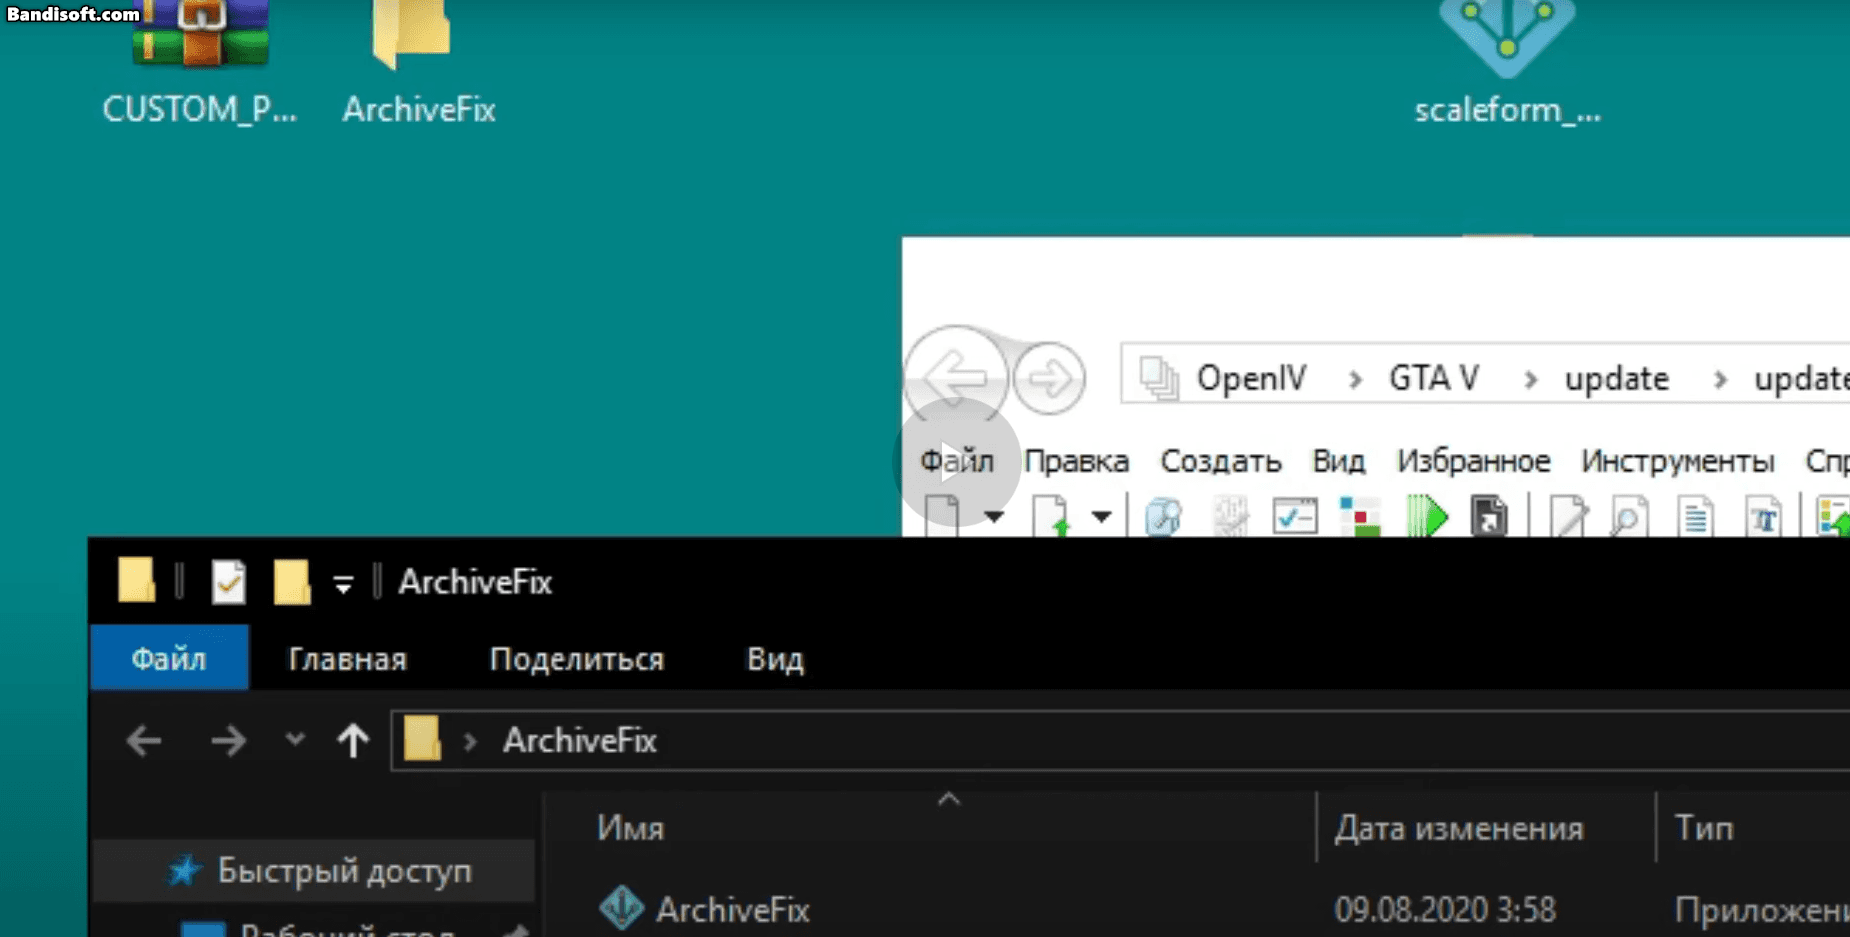Open the Избранное menu in OpenIV
Screen dimensions: 1850x937
pos(1474,461)
